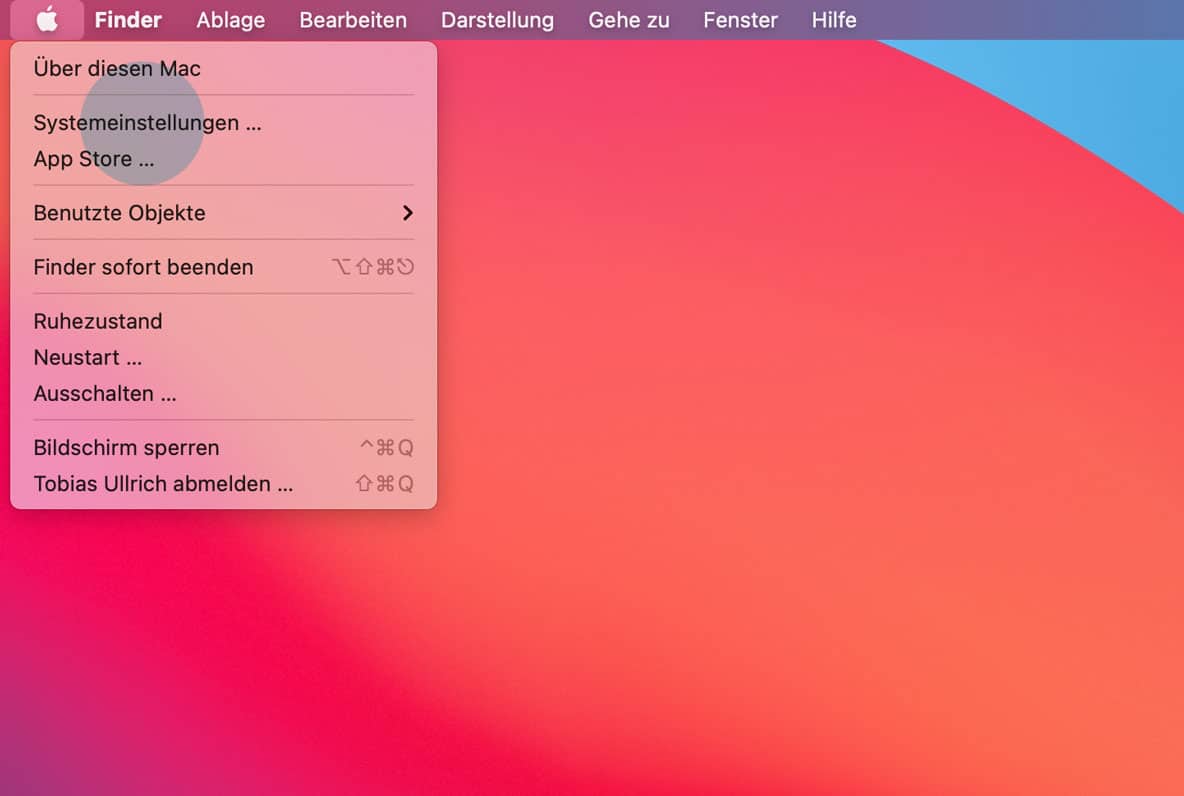This screenshot has height=796, width=1184.
Task: Open the Finder menu
Action: tap(128, 20)
